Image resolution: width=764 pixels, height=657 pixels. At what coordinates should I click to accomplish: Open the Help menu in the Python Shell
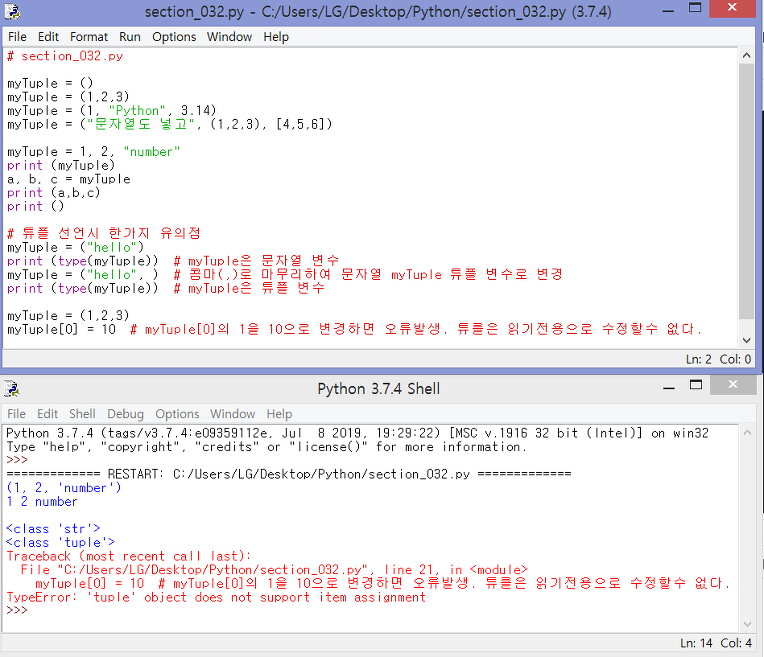pos(279,414)
